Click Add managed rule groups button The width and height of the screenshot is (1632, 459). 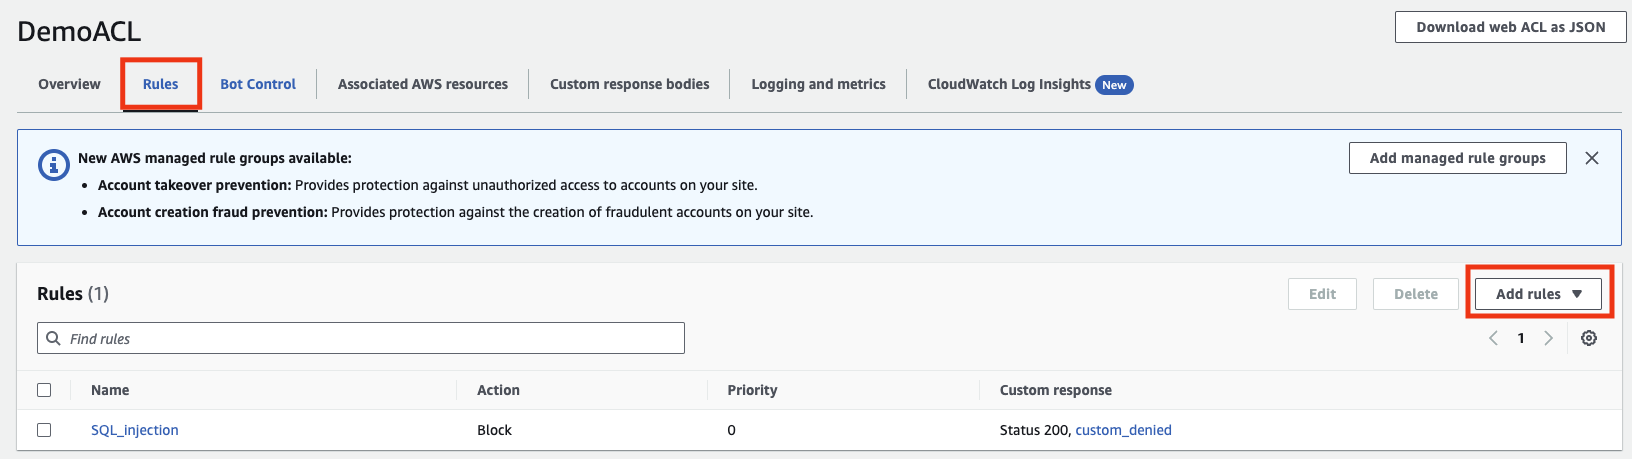[1457, 158]
